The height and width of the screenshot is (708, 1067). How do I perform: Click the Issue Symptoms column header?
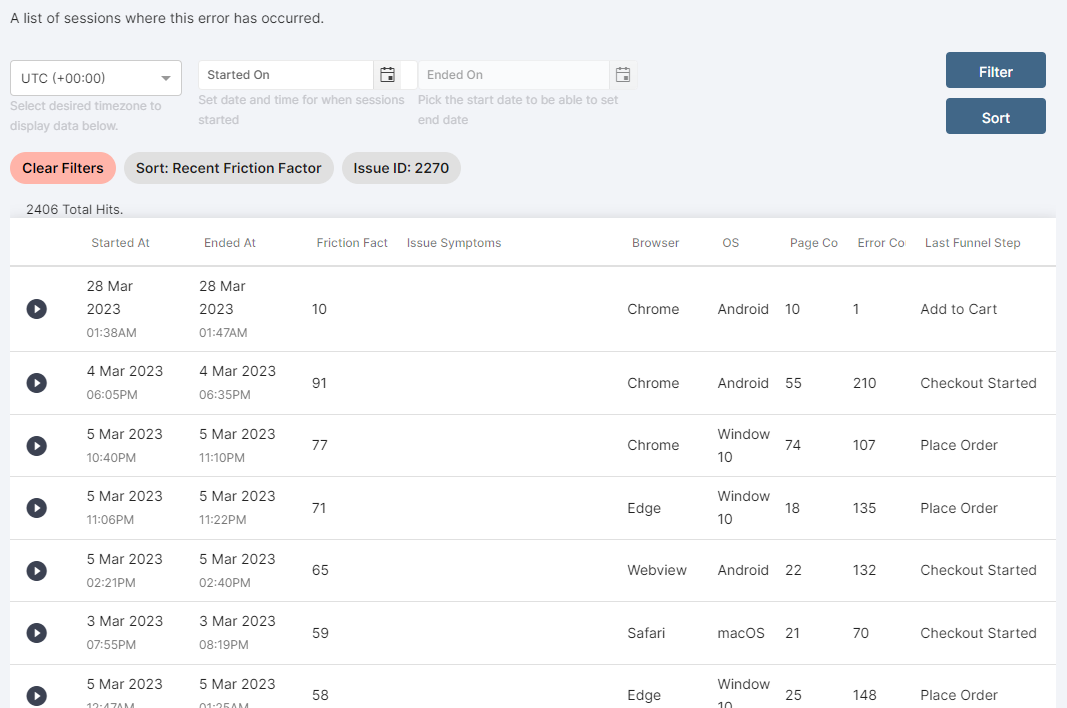click(x=454, y=243)
